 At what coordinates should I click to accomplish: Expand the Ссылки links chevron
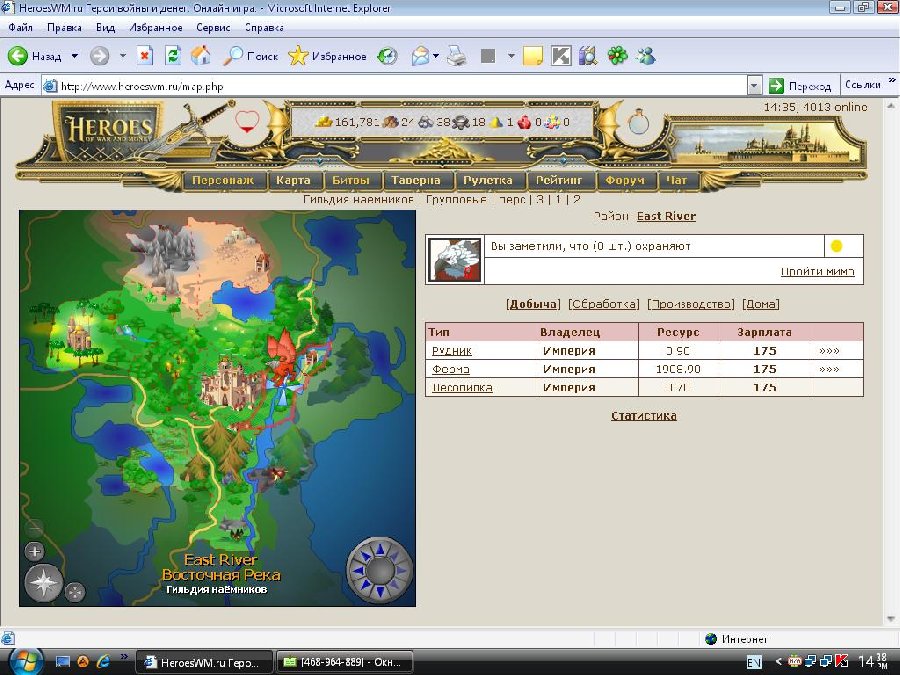pyautogui.click(x=892, y=81)
